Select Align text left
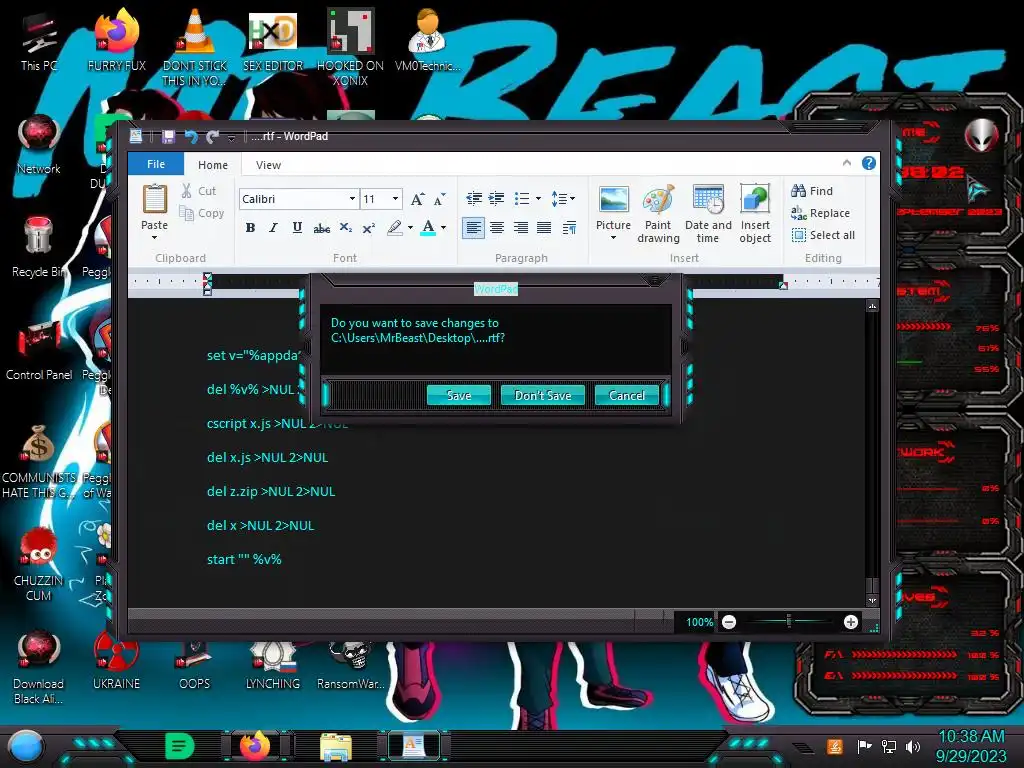1024x768 pixels. [x=473, y=227]
